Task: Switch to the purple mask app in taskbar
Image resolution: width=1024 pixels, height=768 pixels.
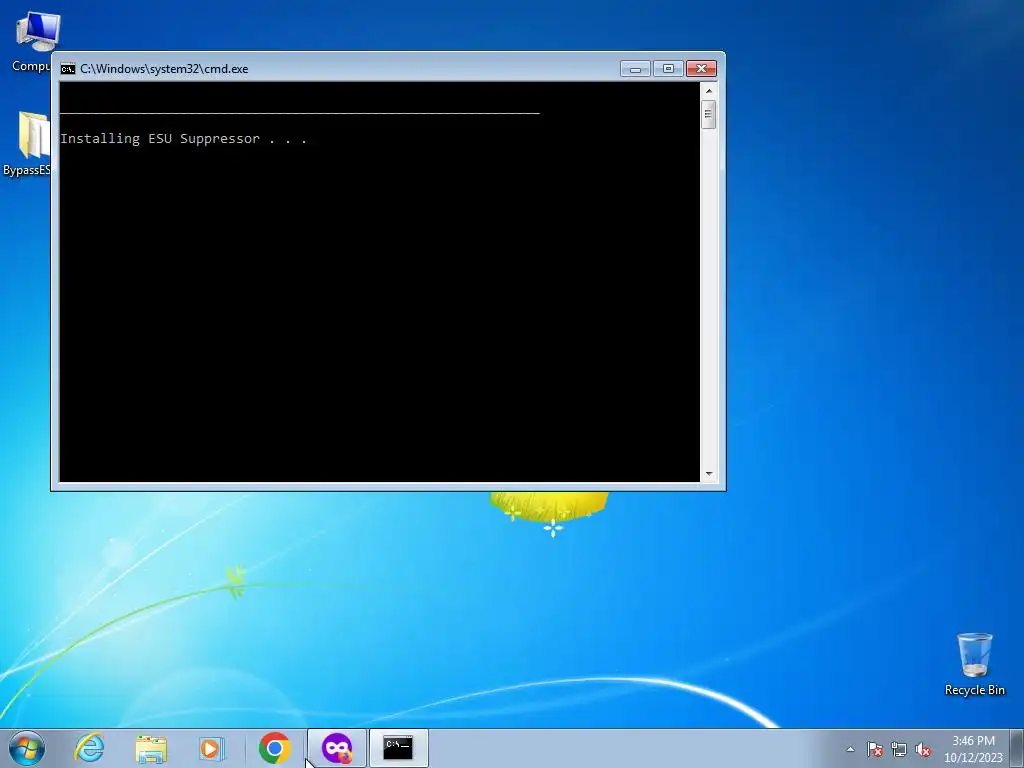Action: (337, 748)
